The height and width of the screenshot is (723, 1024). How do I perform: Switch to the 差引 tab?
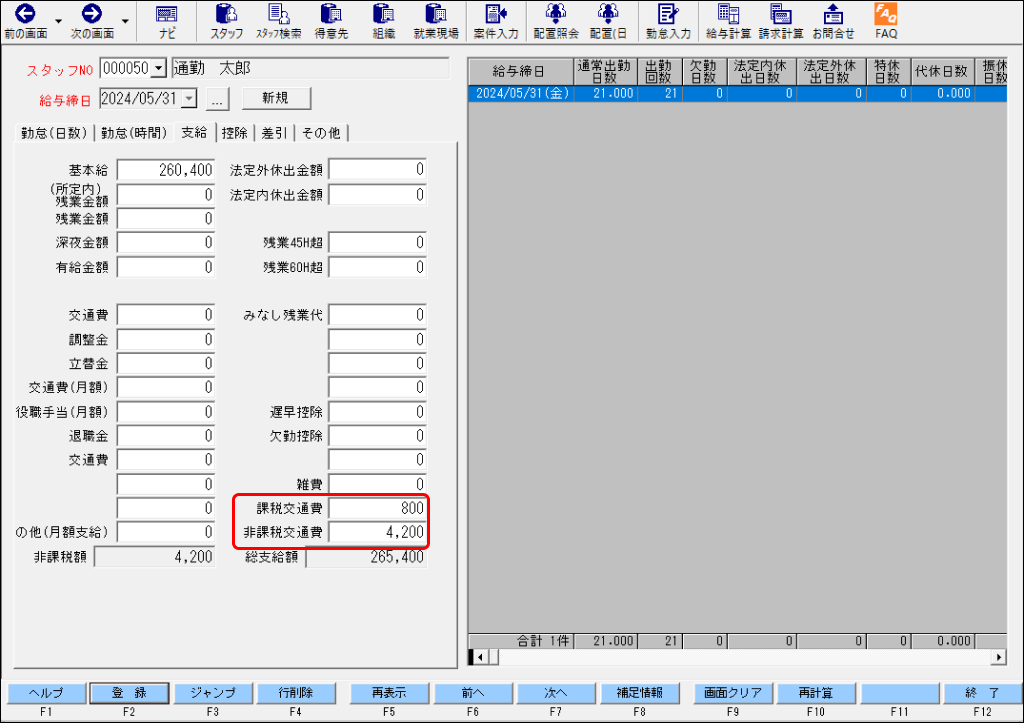(274, 133)
